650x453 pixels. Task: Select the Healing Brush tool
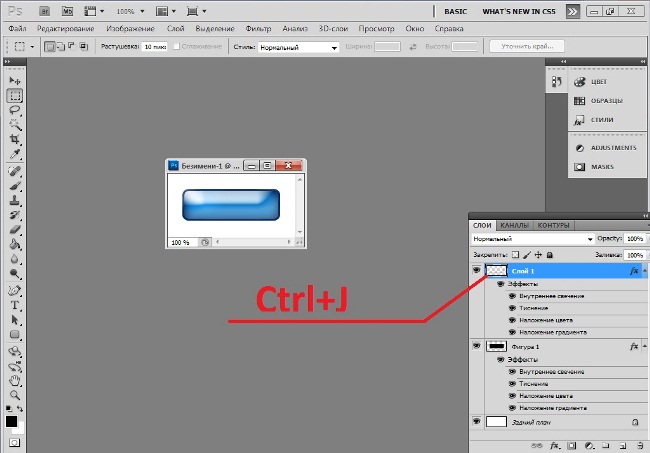point(15,171)
